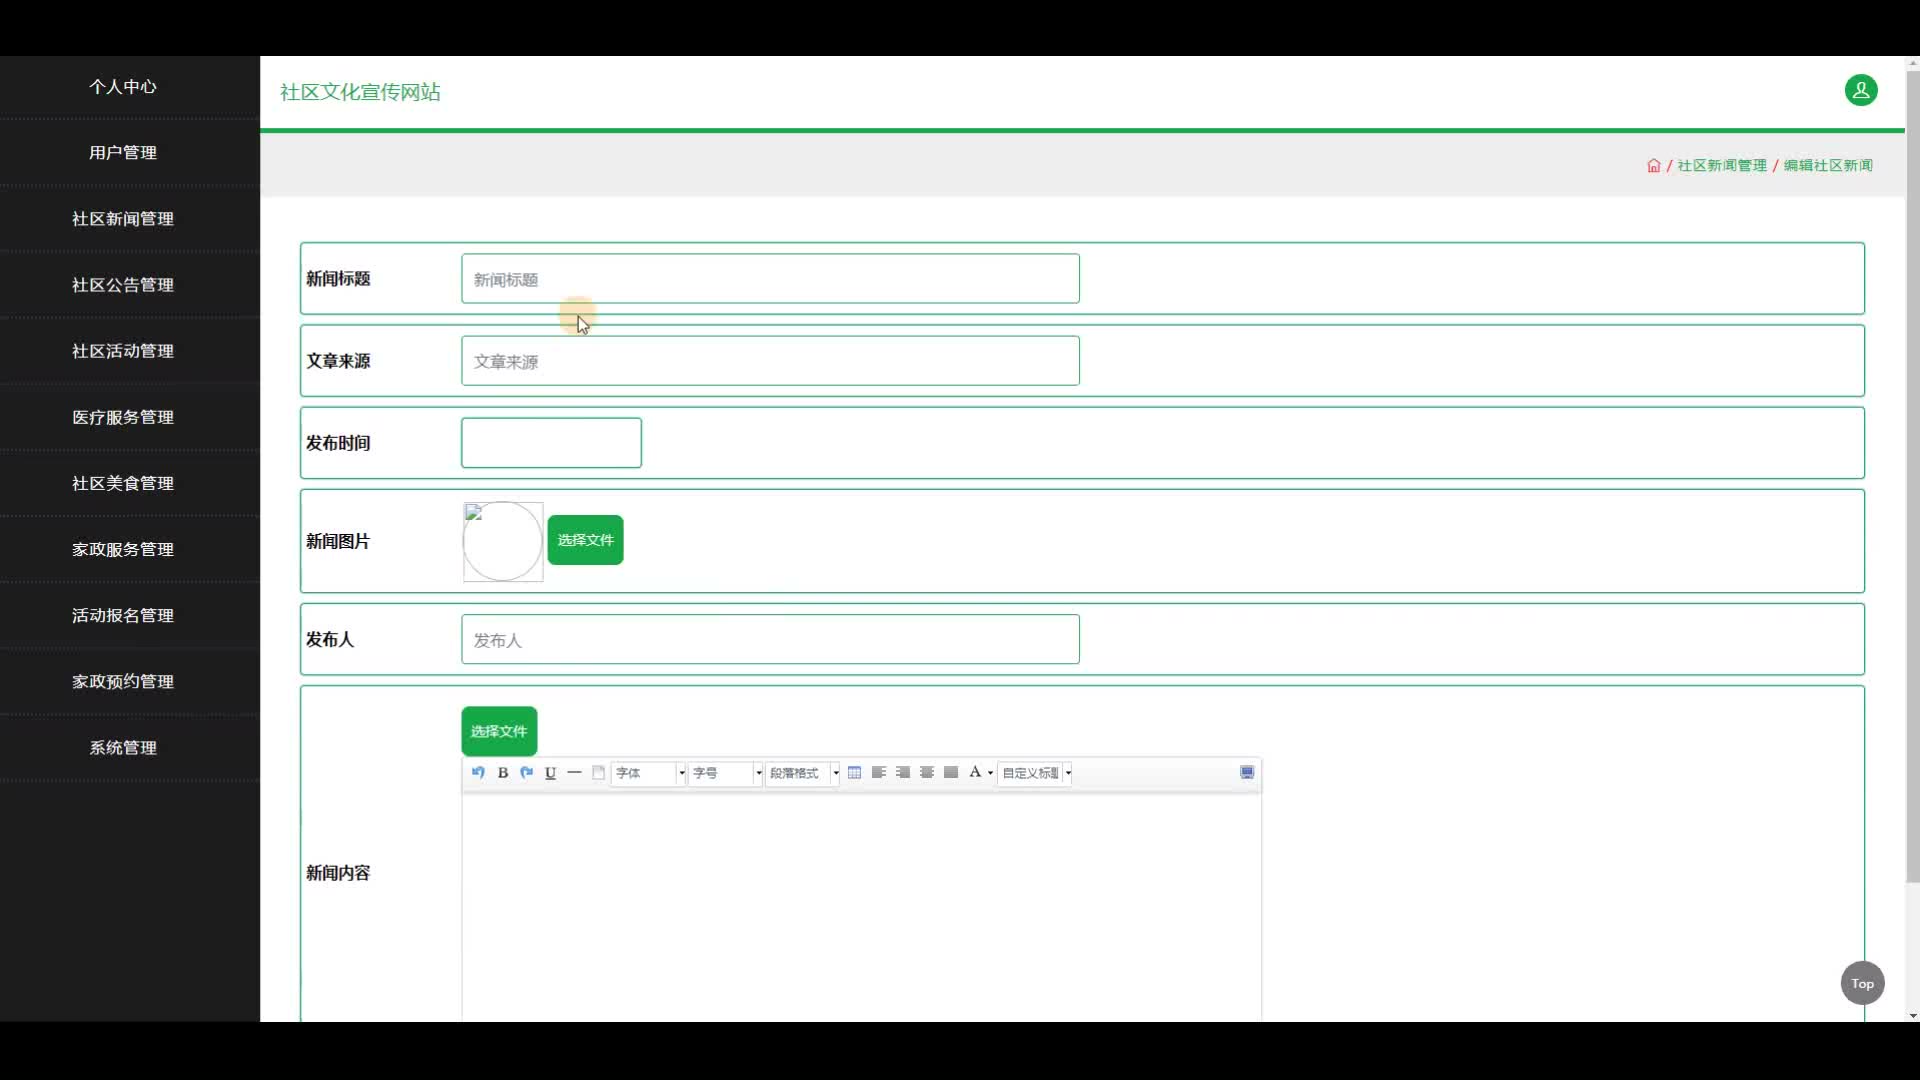
Task: Insert a horizontal line with the toolbar icon
Action: [x=574, y=772]
